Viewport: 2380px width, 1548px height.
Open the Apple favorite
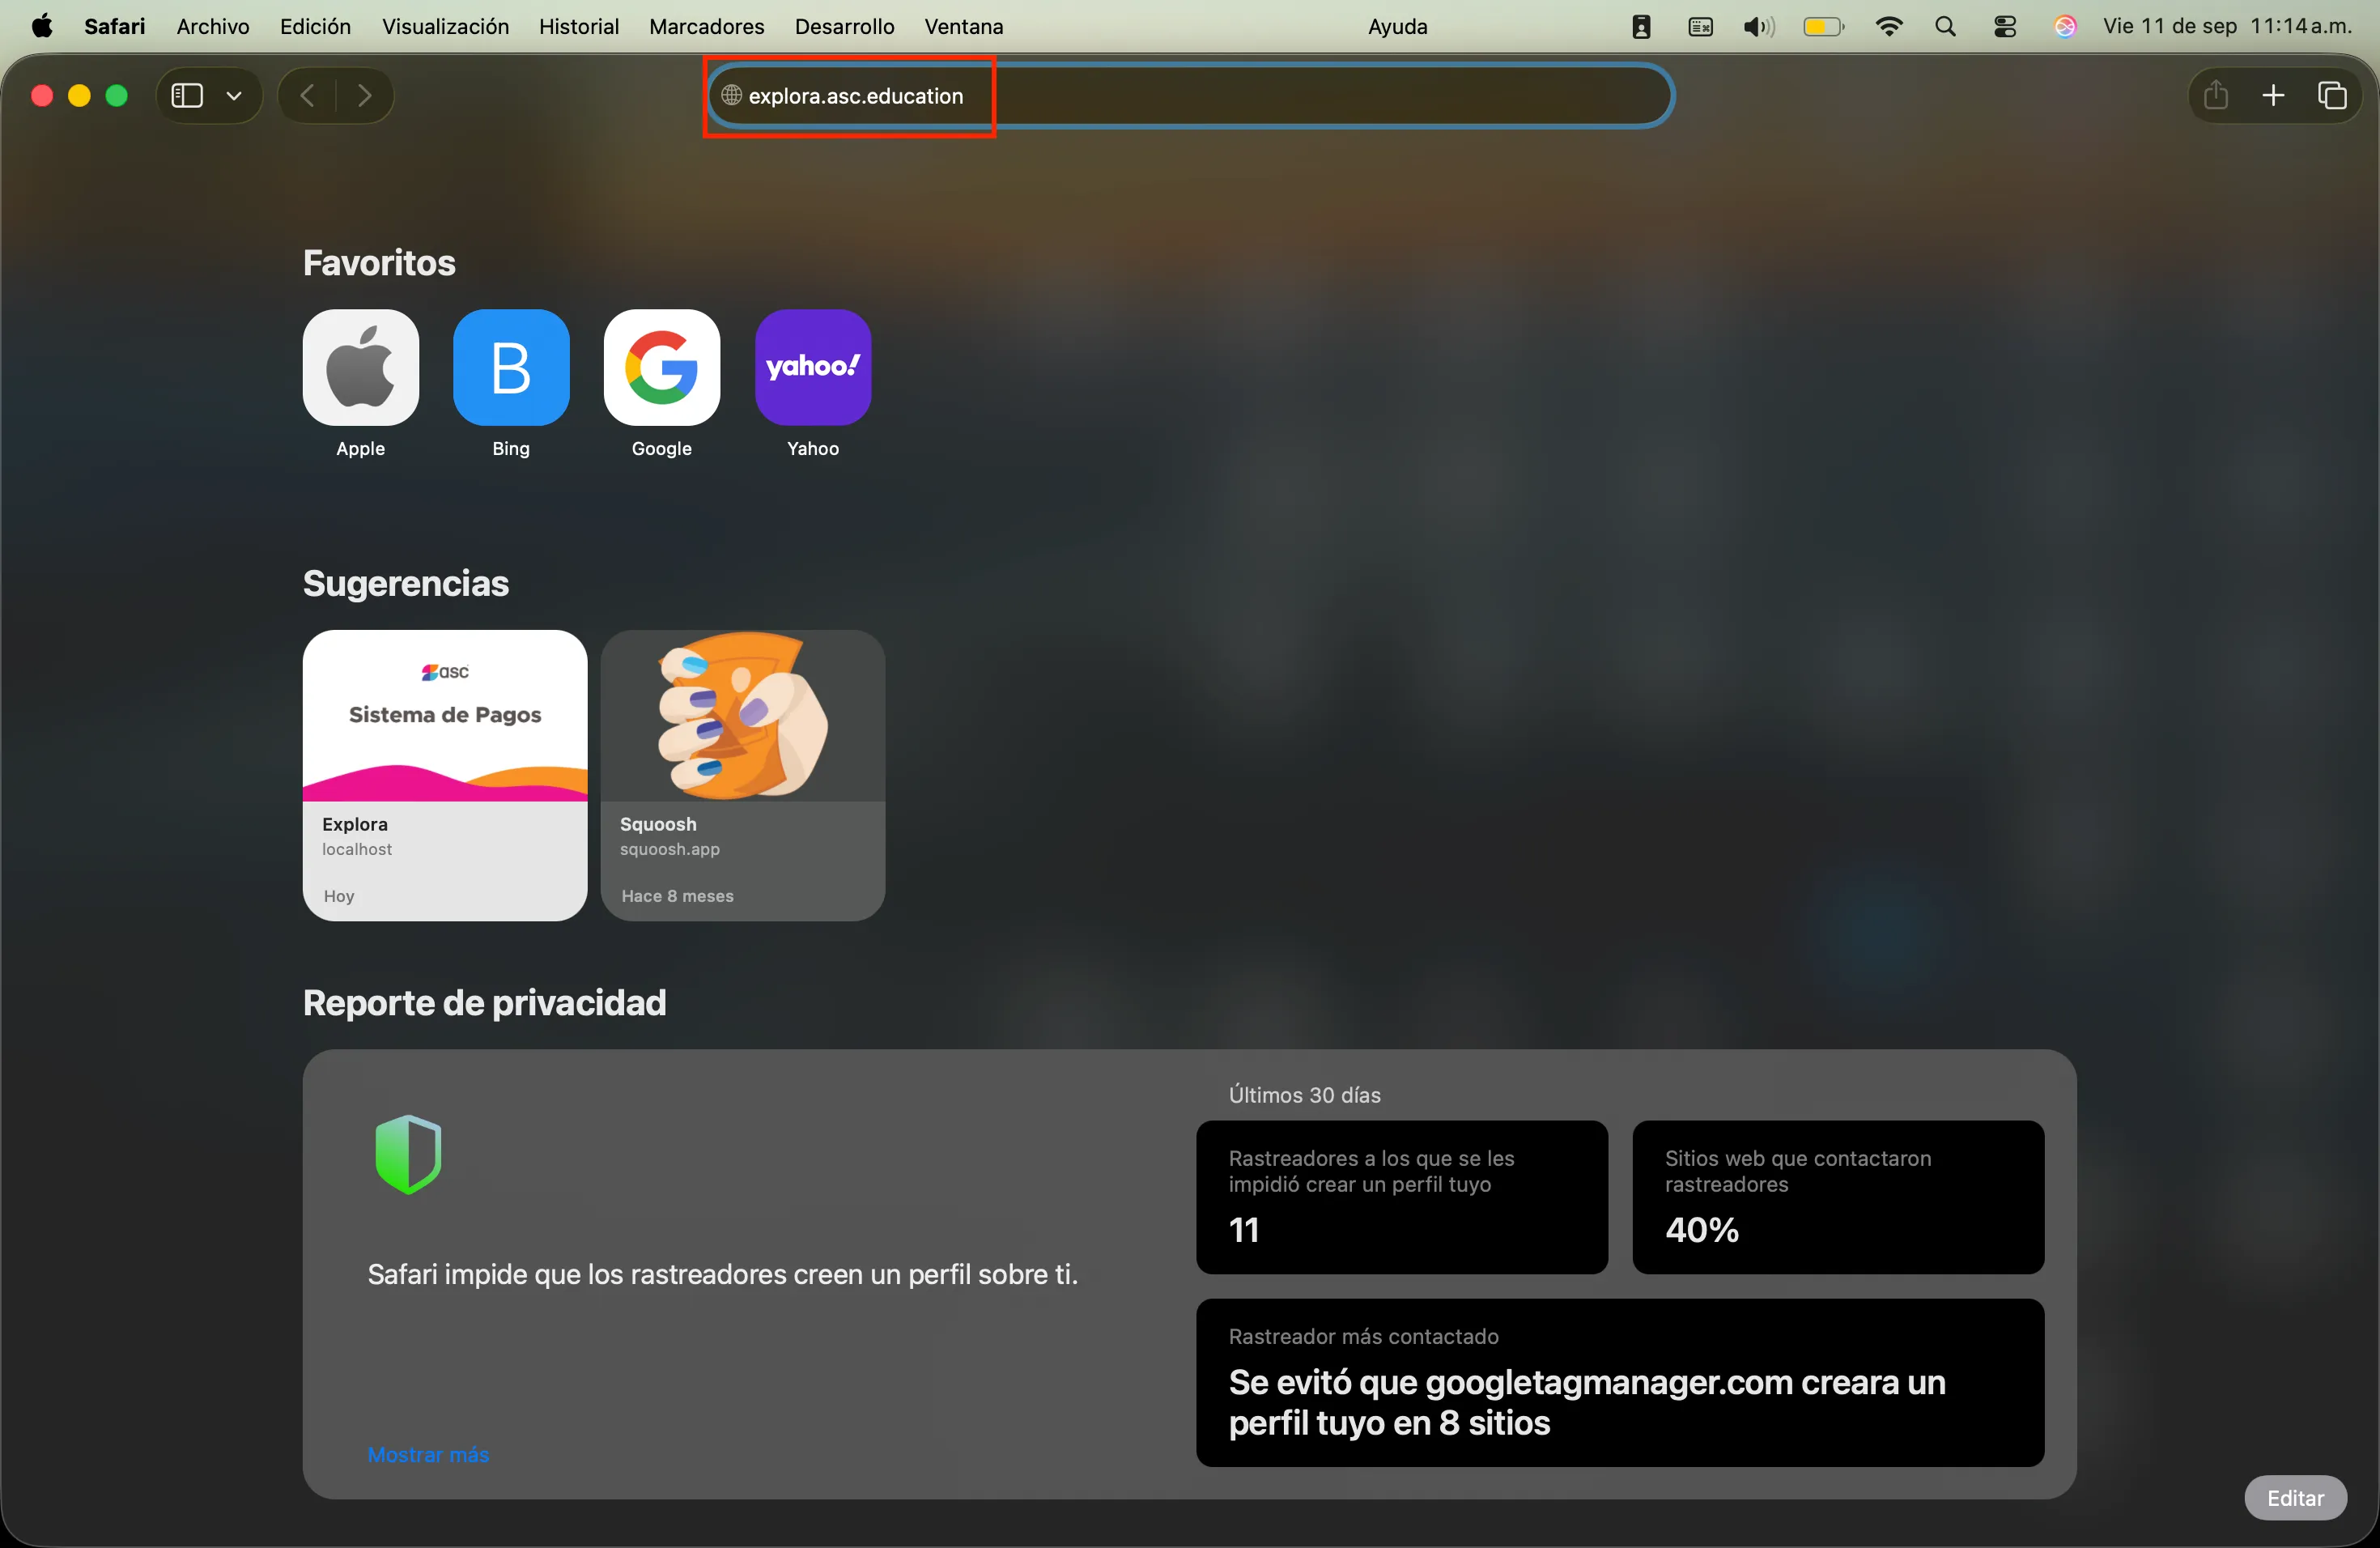(361, 384)
